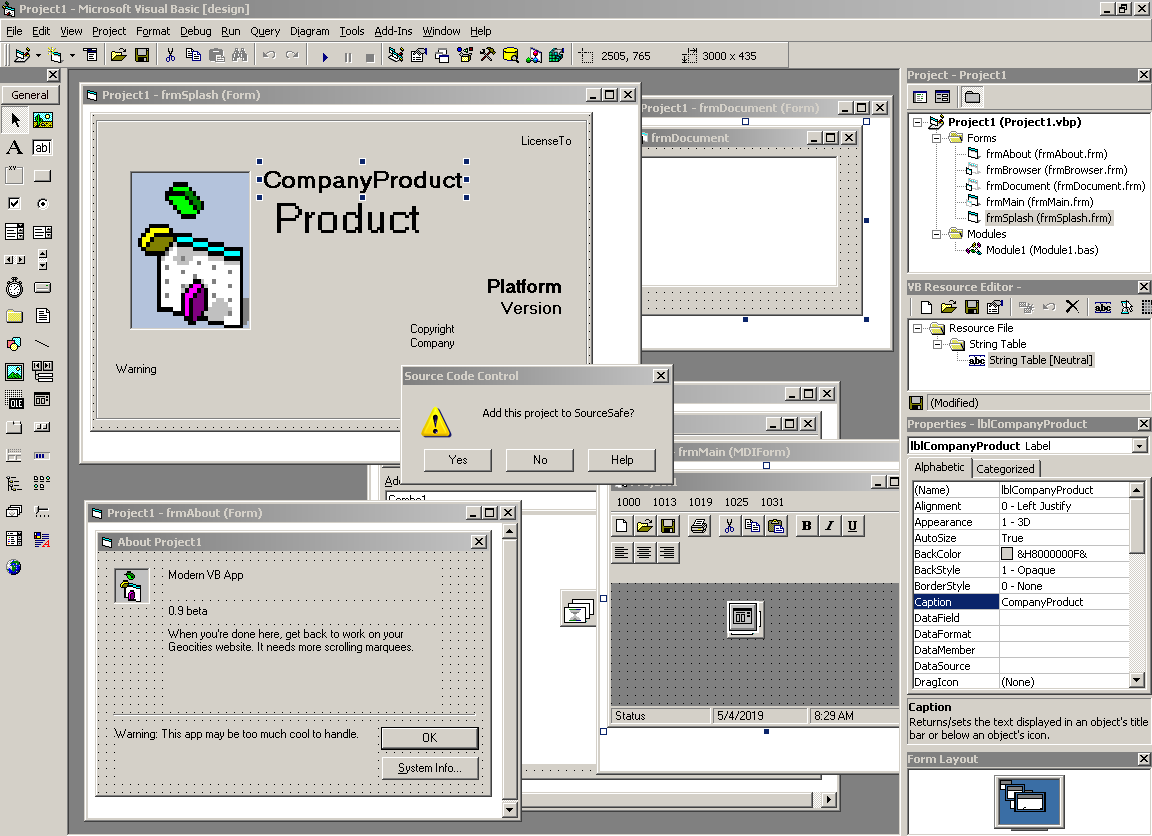Viewport: 1152px width, 836px height.
Task: Click the Form Layout monitor thumbnail
Action: click(1030, 802)
